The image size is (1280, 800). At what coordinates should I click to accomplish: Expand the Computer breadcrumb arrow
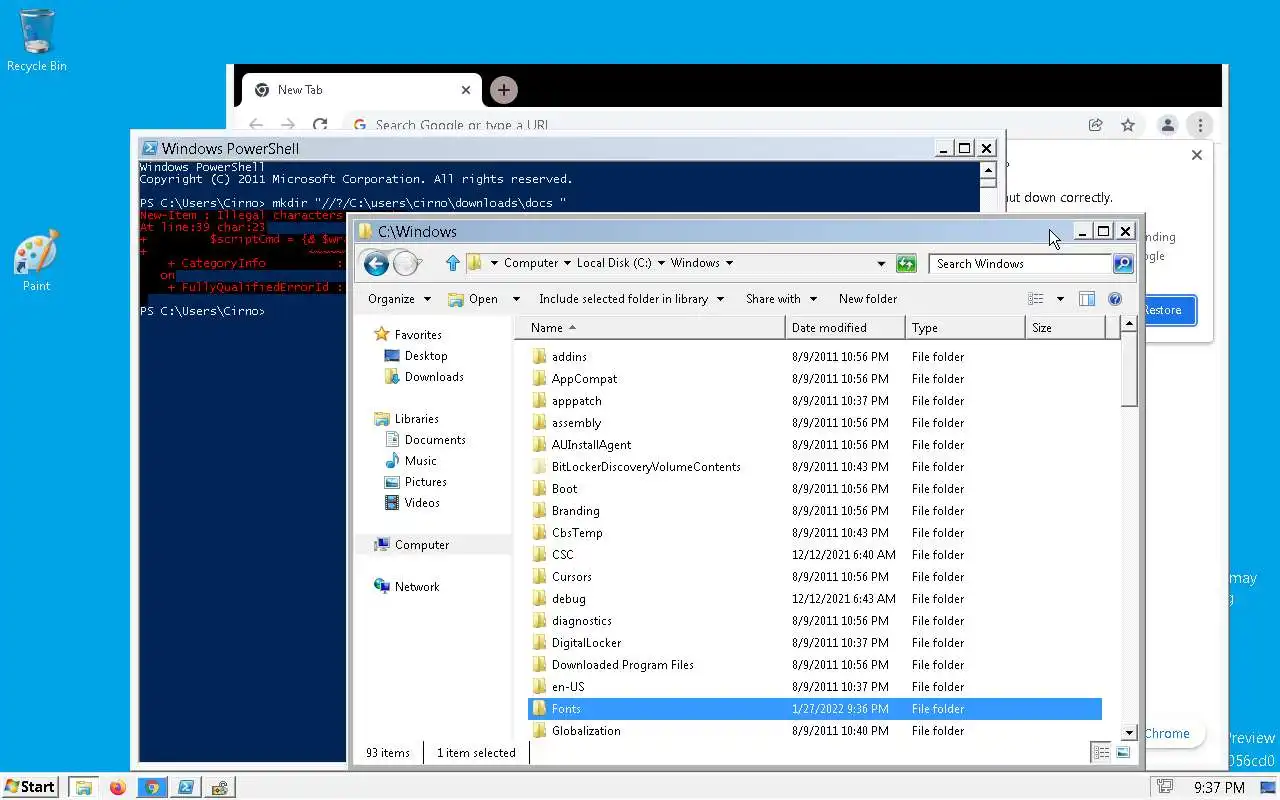pos(567,263)
